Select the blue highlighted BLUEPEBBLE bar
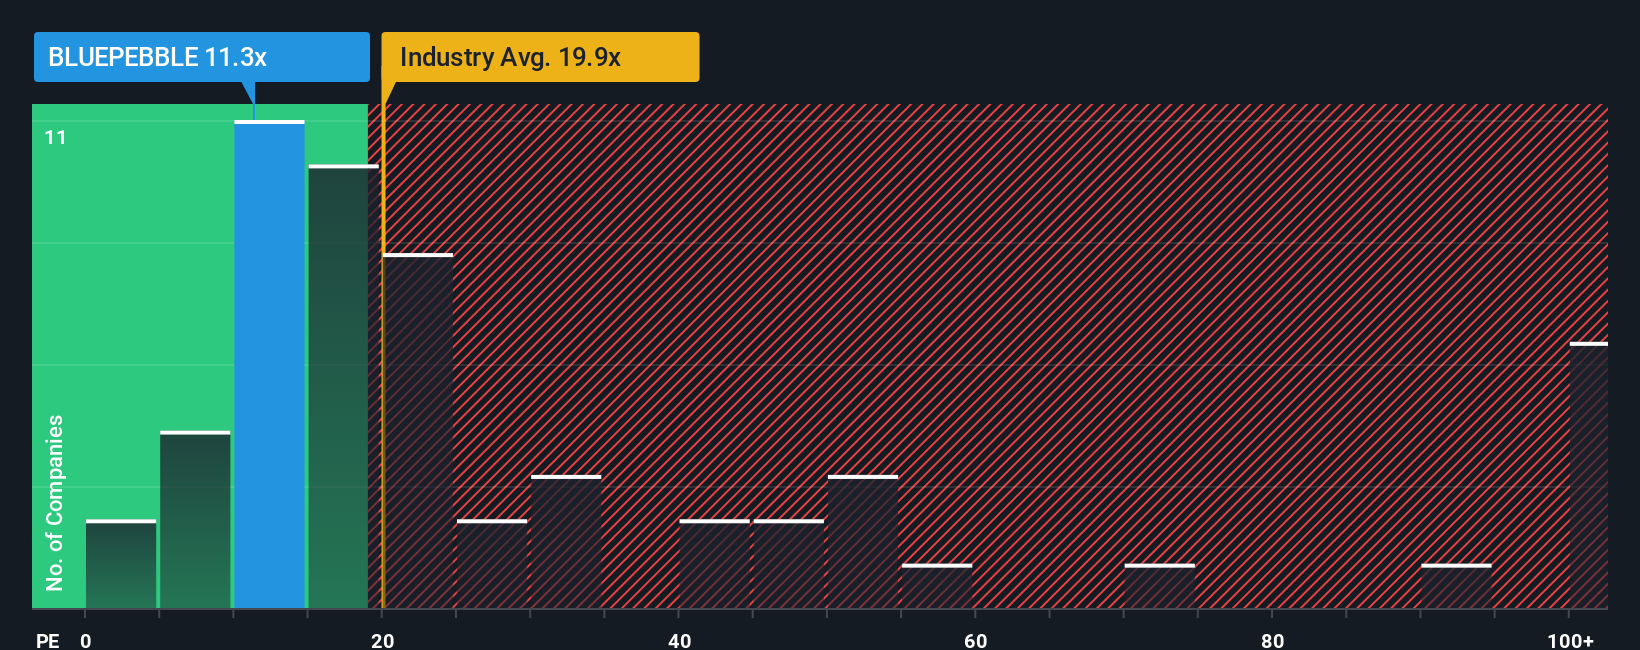The width and height of the screenshot is (1640, 650). pos(269,364)
